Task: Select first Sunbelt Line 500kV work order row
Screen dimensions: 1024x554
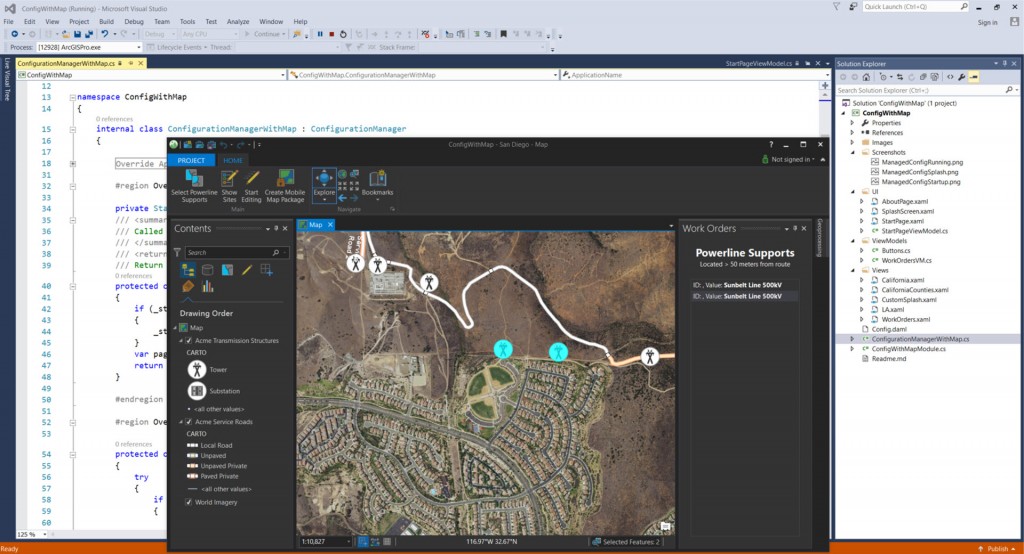Action: [744, 285]
